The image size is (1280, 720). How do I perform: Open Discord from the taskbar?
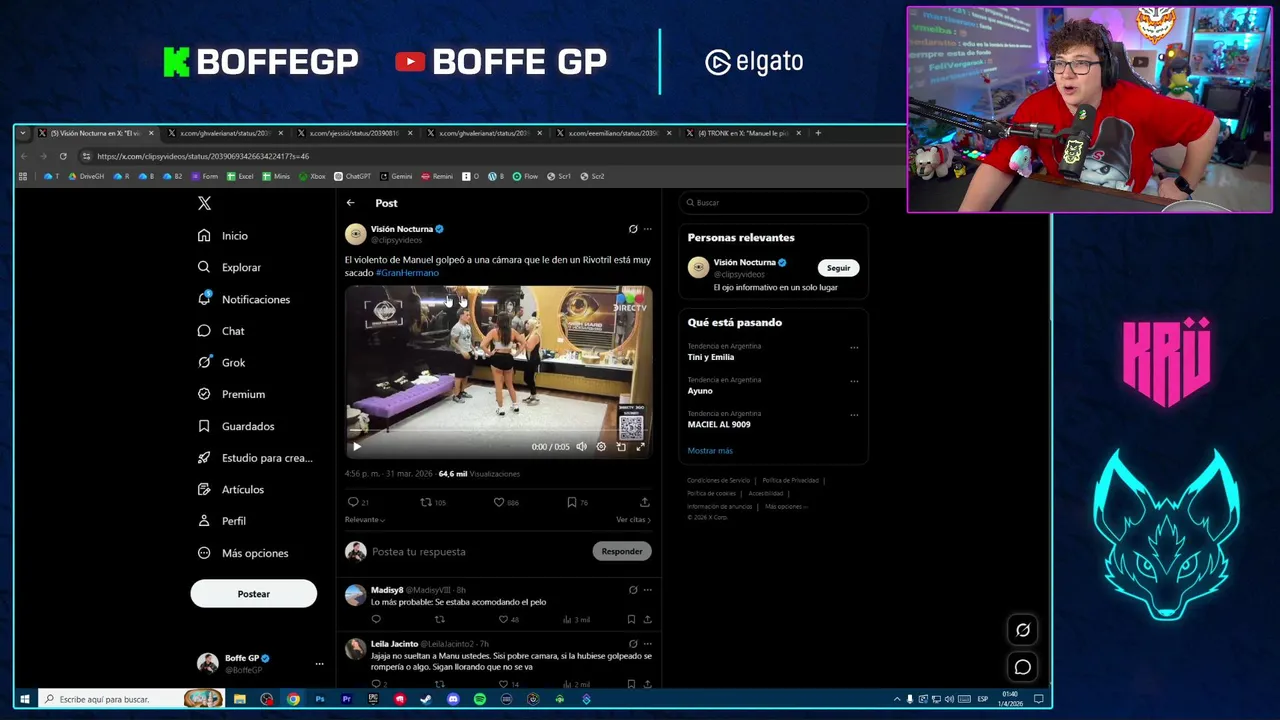(x=453, y=699)
